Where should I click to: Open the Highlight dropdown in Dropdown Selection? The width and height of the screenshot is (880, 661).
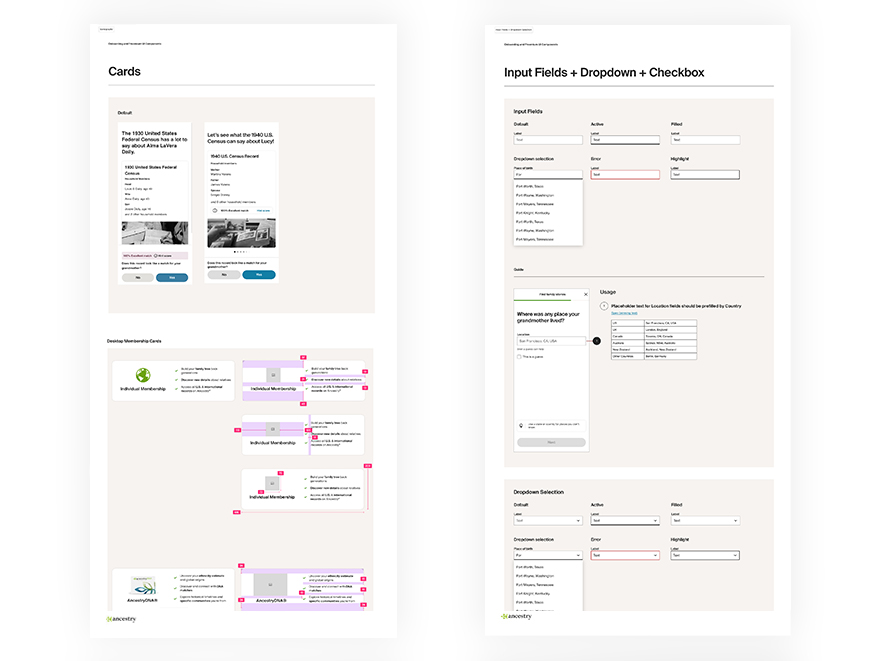[705, 555]
